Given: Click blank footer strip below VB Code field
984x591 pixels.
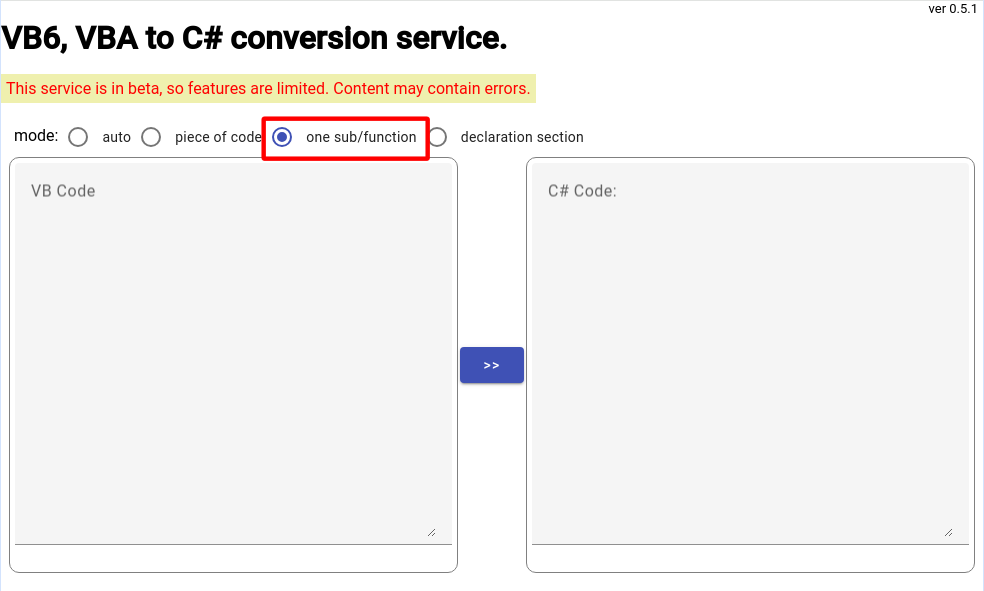Looking at the screenshot, I should [233, 558].
